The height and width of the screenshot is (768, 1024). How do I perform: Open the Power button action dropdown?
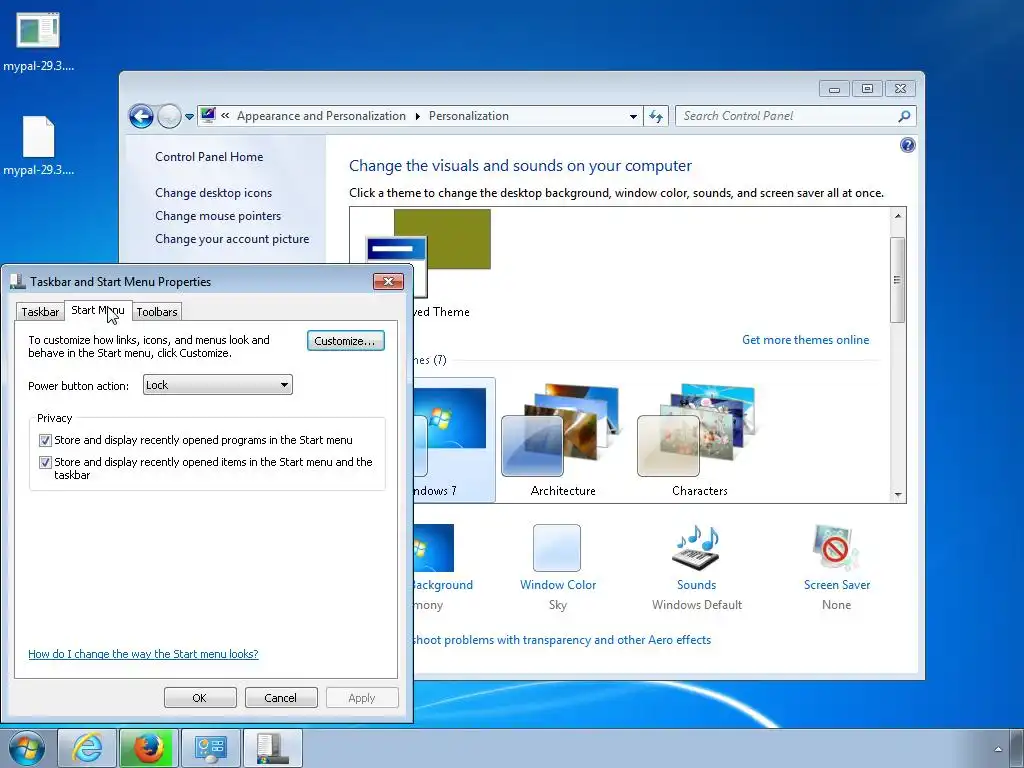pyautogui.click(x=217, y=385)
